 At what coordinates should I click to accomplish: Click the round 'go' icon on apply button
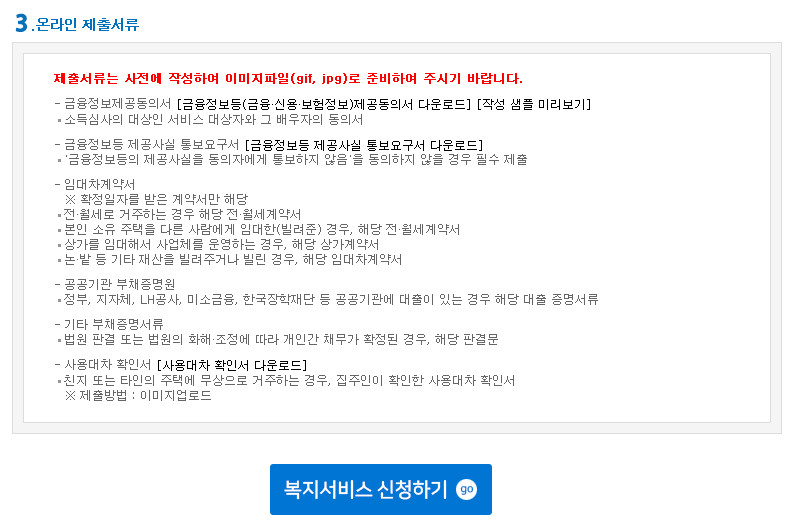click(x=466, y=489)
